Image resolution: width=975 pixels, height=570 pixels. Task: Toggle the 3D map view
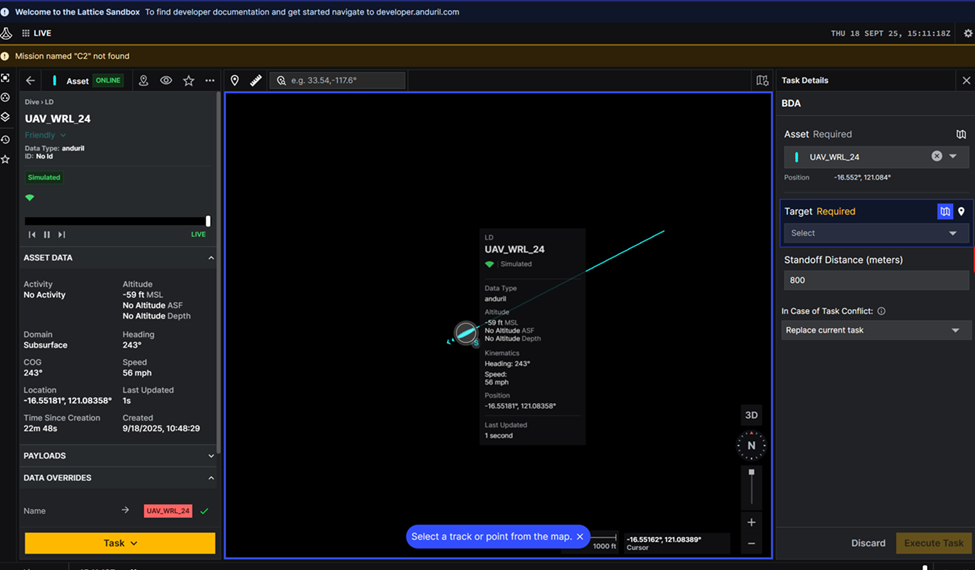751,415
